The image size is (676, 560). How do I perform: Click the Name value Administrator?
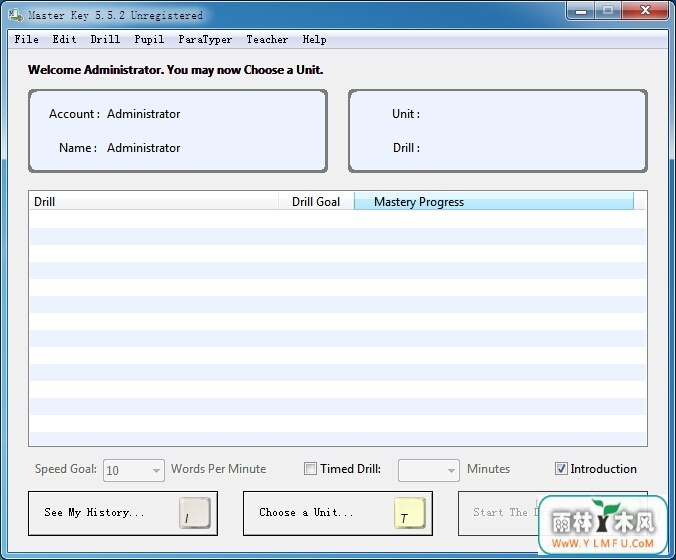coord(144,148)
